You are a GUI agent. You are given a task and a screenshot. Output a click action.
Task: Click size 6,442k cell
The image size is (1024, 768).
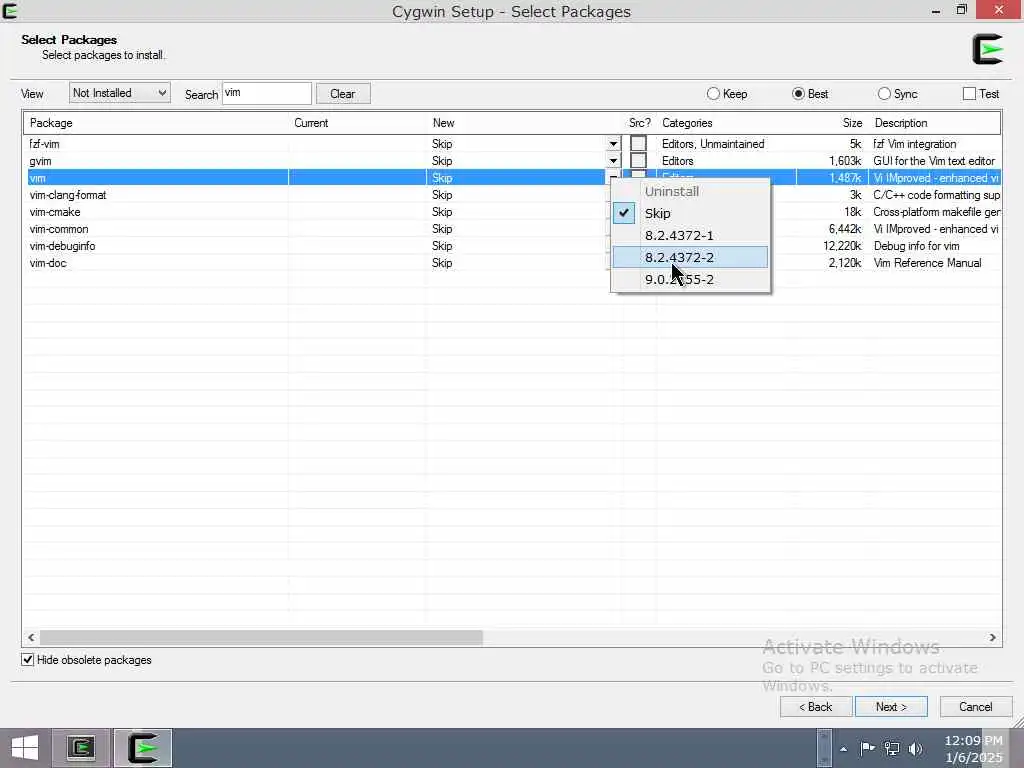(x=845, y=229)
